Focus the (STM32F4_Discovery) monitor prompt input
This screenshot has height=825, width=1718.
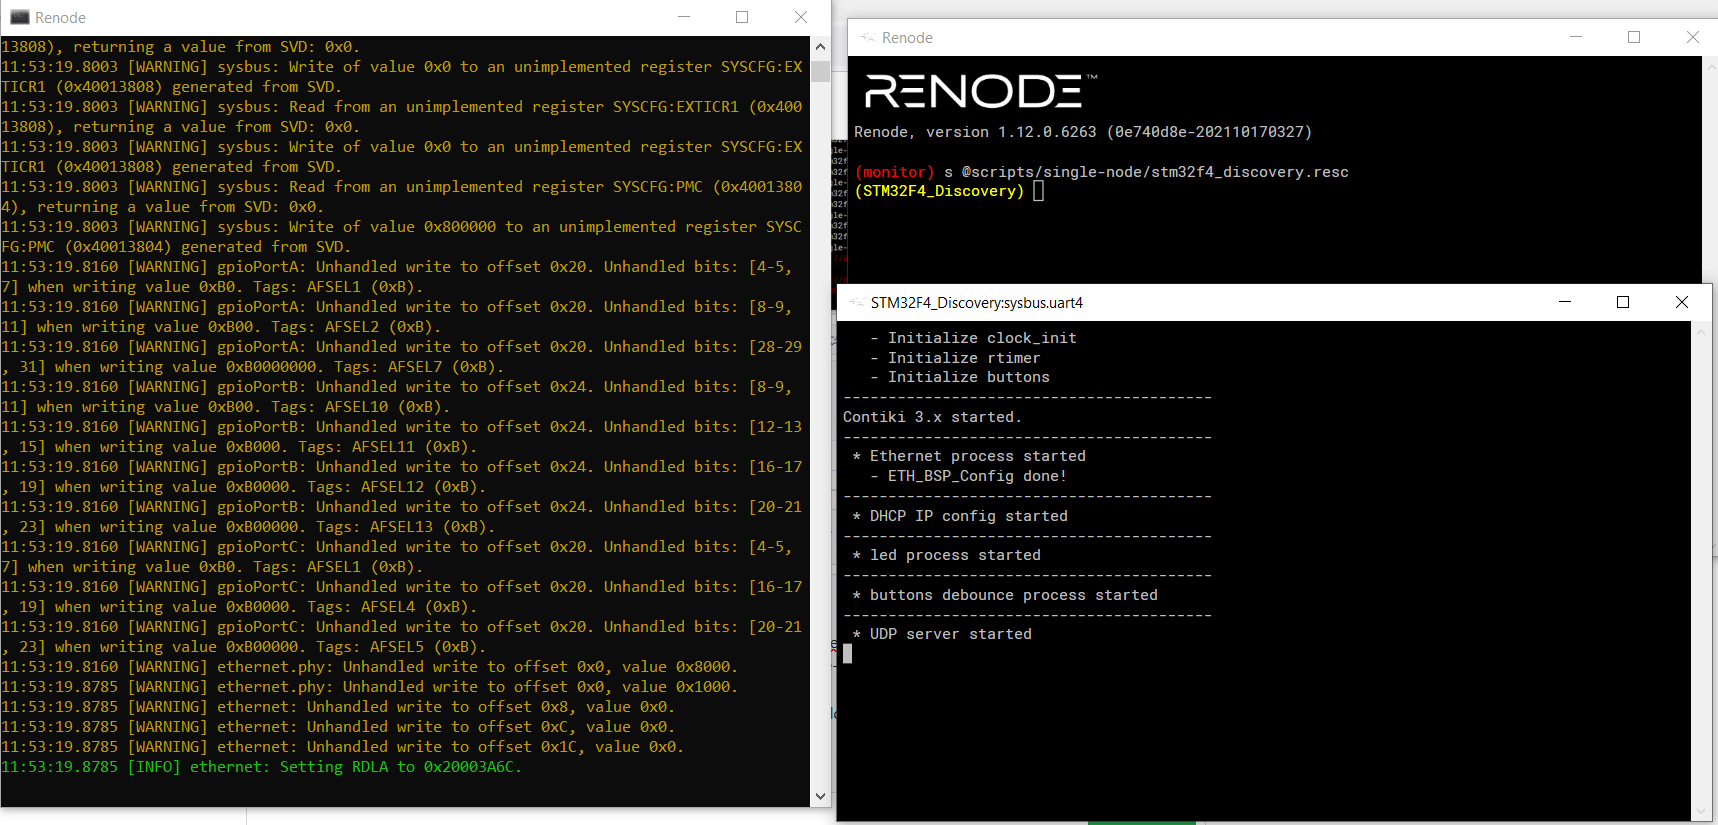tap(1038, 191)
